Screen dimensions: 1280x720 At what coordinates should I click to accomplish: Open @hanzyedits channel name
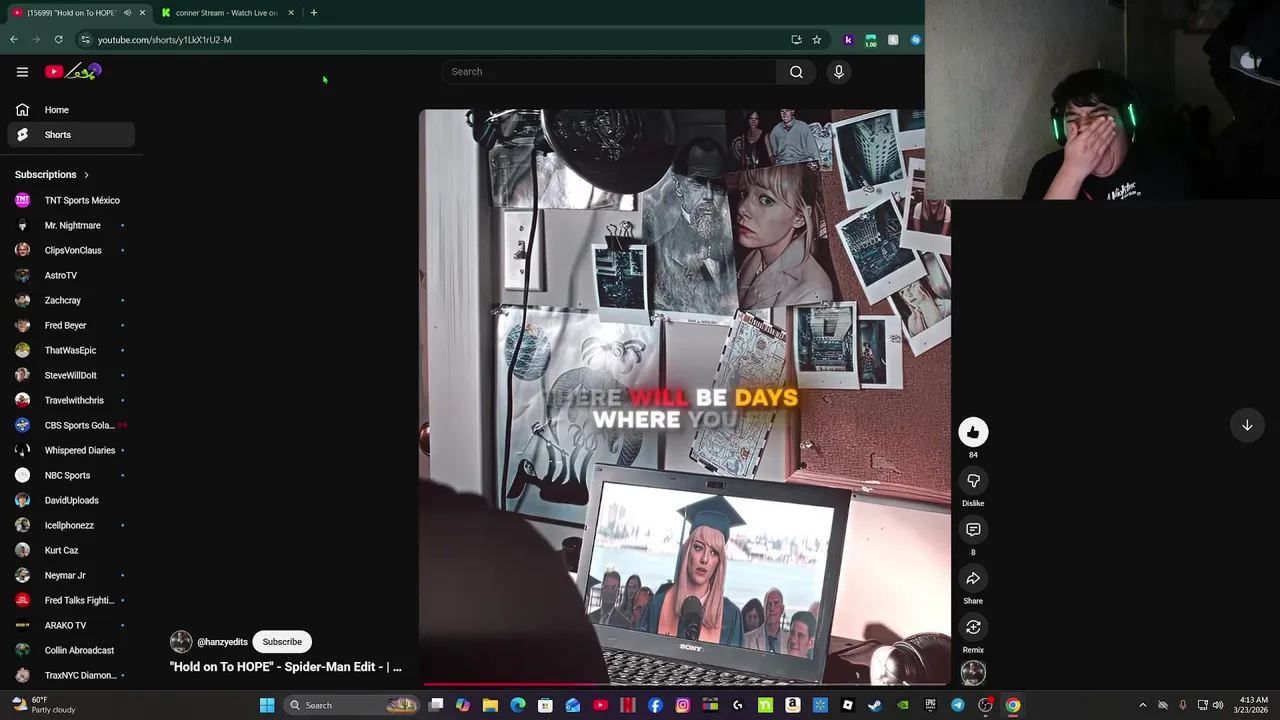[222, 642]
